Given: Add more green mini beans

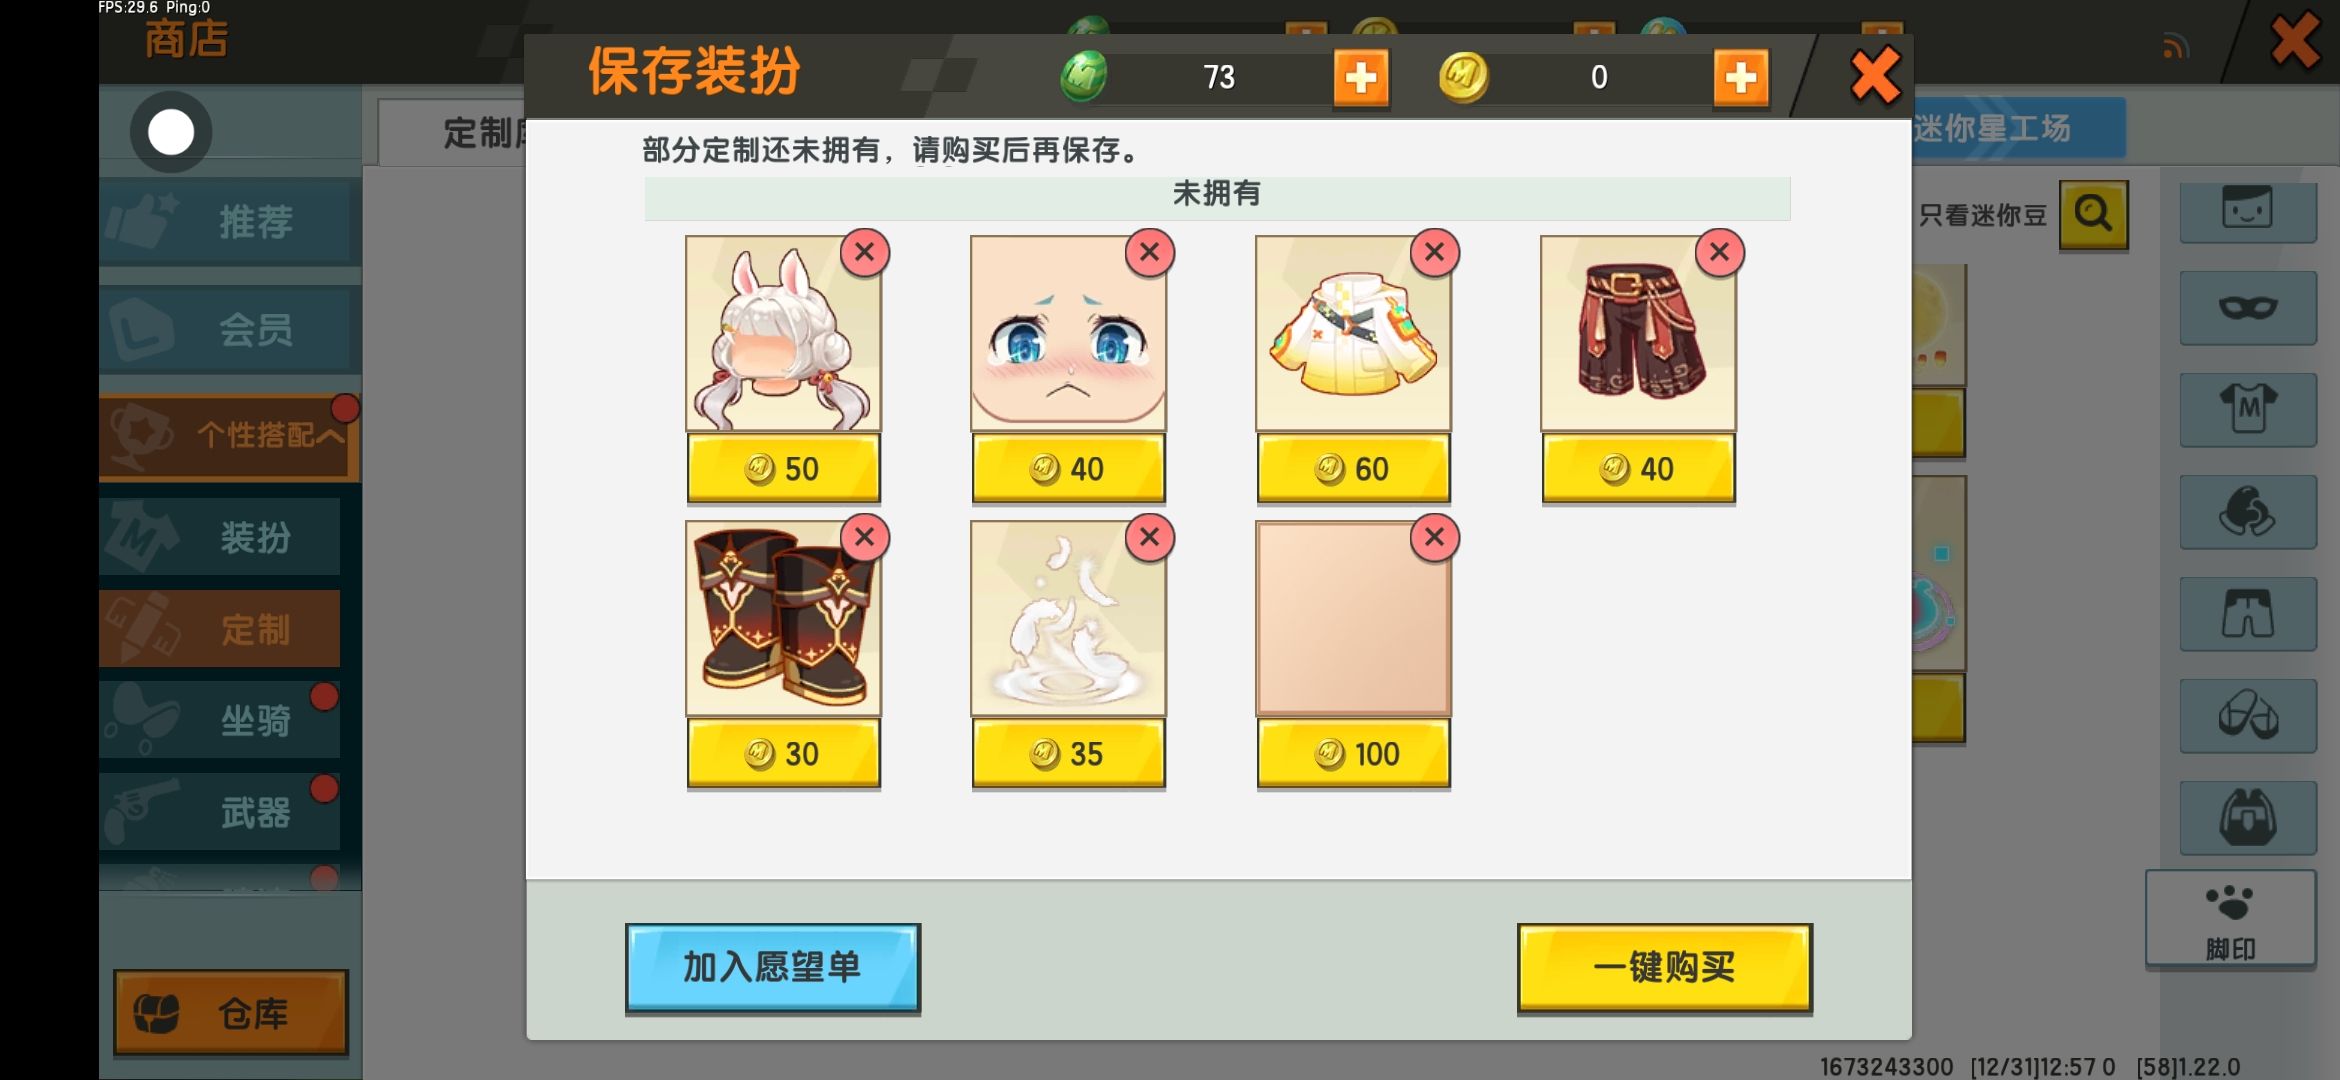Looking at the screenshot, I should click(1361, 77).
